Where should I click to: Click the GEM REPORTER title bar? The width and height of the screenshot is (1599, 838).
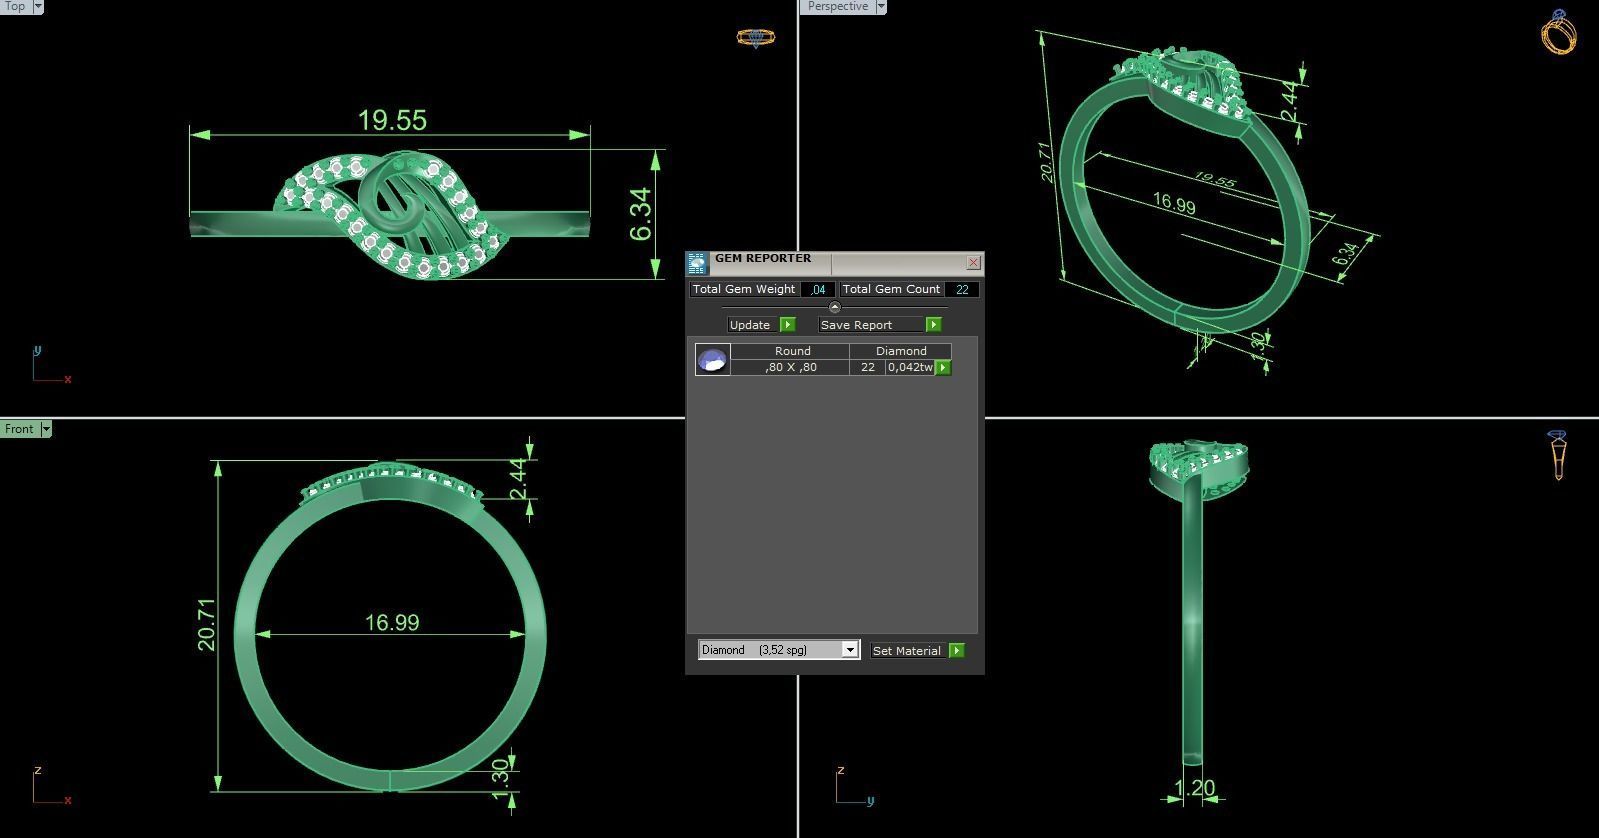pyautogui.click(x=837, y=263)
